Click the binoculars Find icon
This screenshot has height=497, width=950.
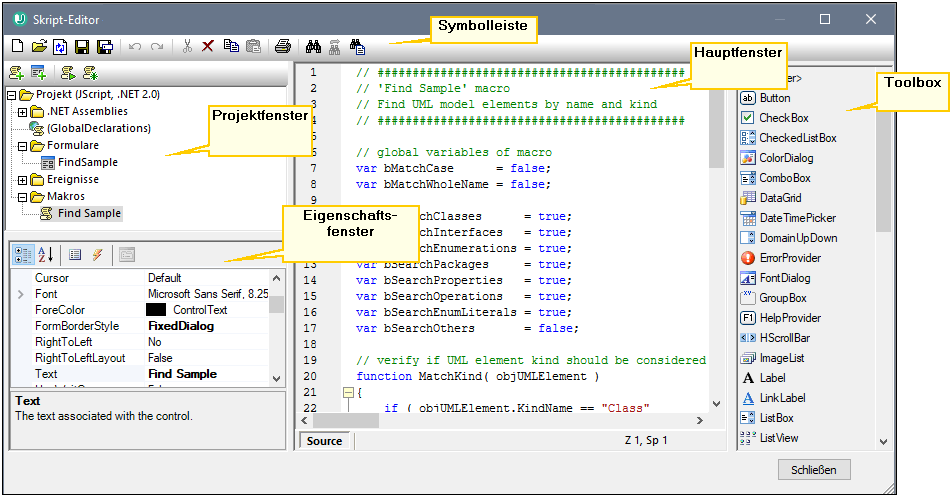312,46
